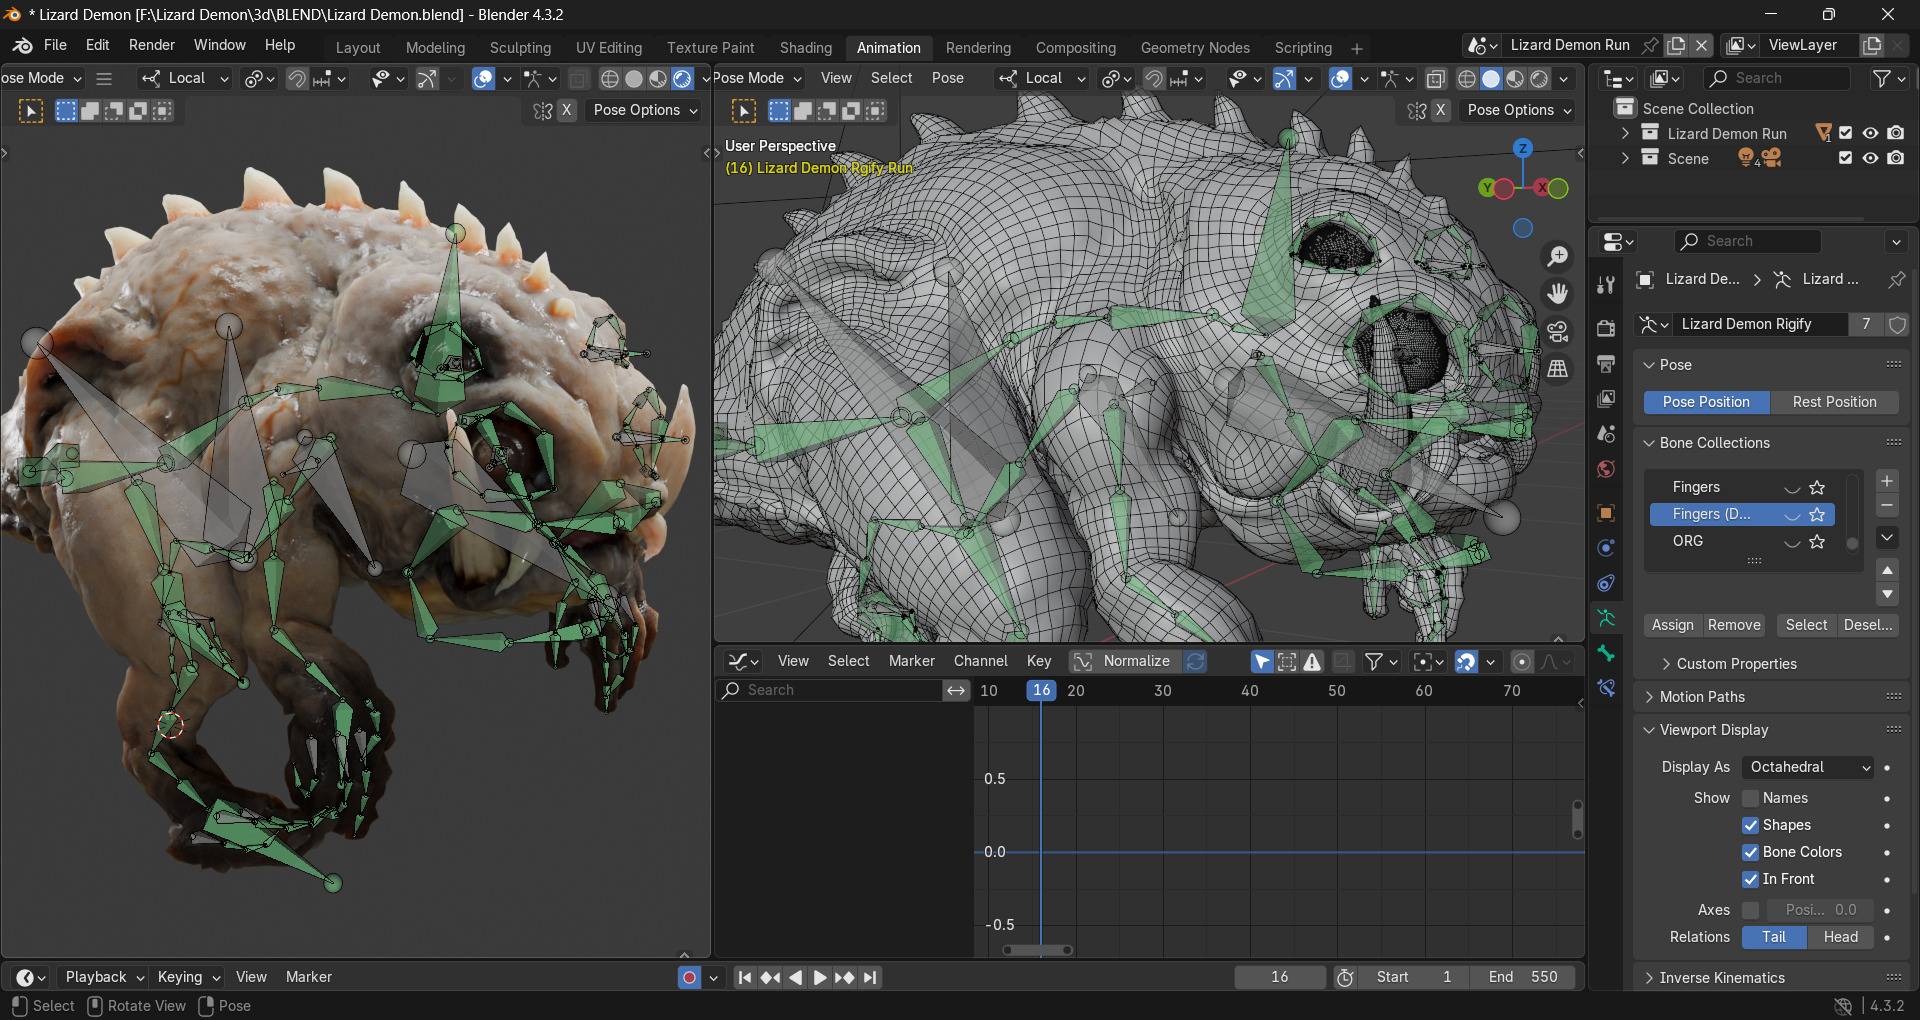The height and width of the screenshot is (1020, 1920).
Task: Open the View Layer properties tab
Action: 1606,398
